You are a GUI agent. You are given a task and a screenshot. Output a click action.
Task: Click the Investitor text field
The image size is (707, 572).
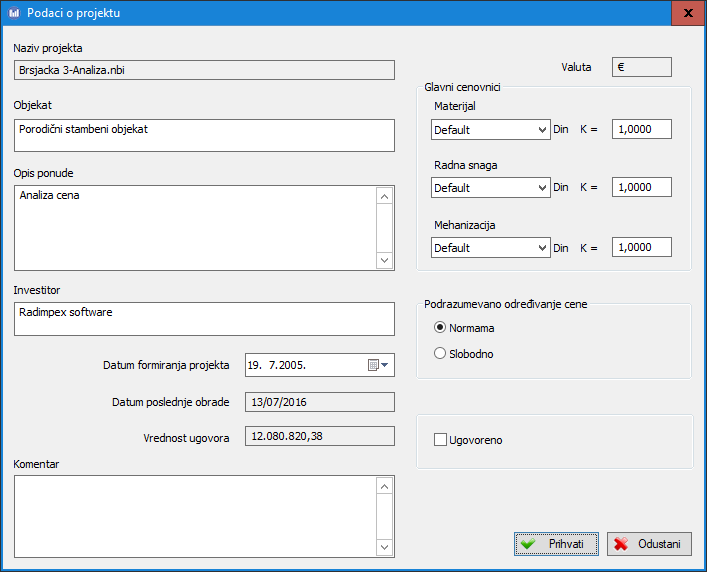204,319
